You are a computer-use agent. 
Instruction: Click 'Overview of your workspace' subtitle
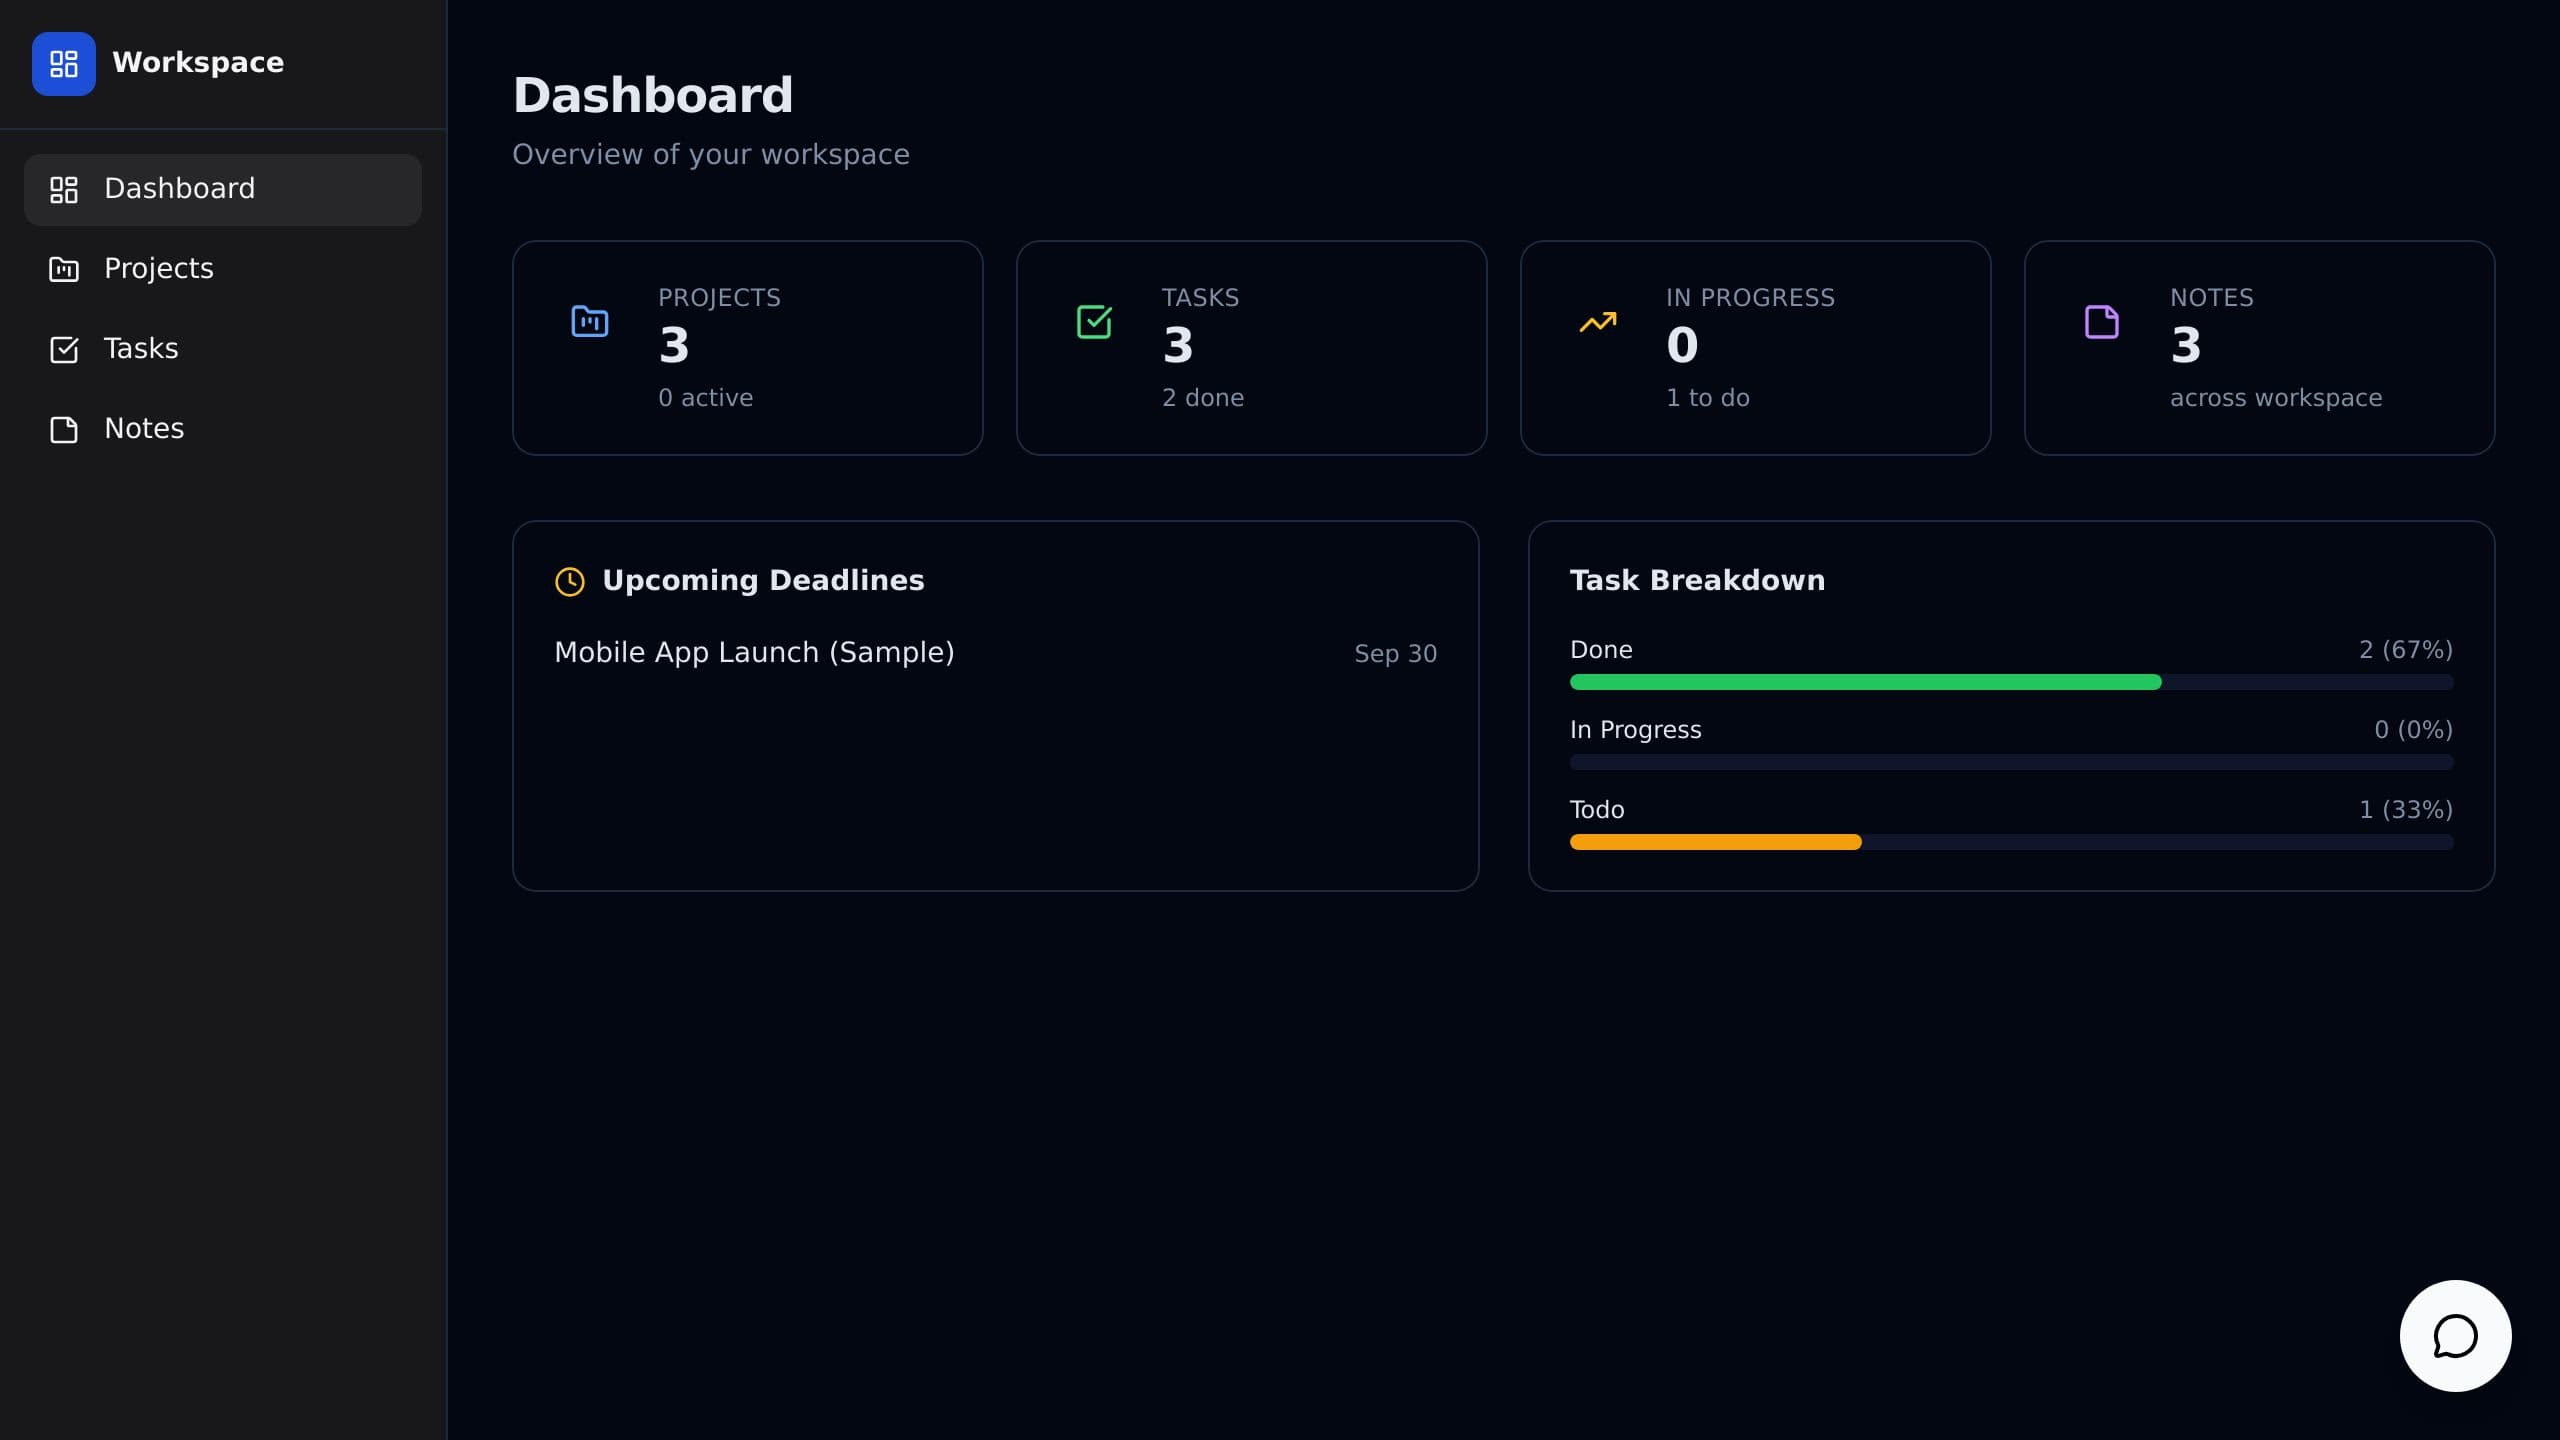(711, 155)
